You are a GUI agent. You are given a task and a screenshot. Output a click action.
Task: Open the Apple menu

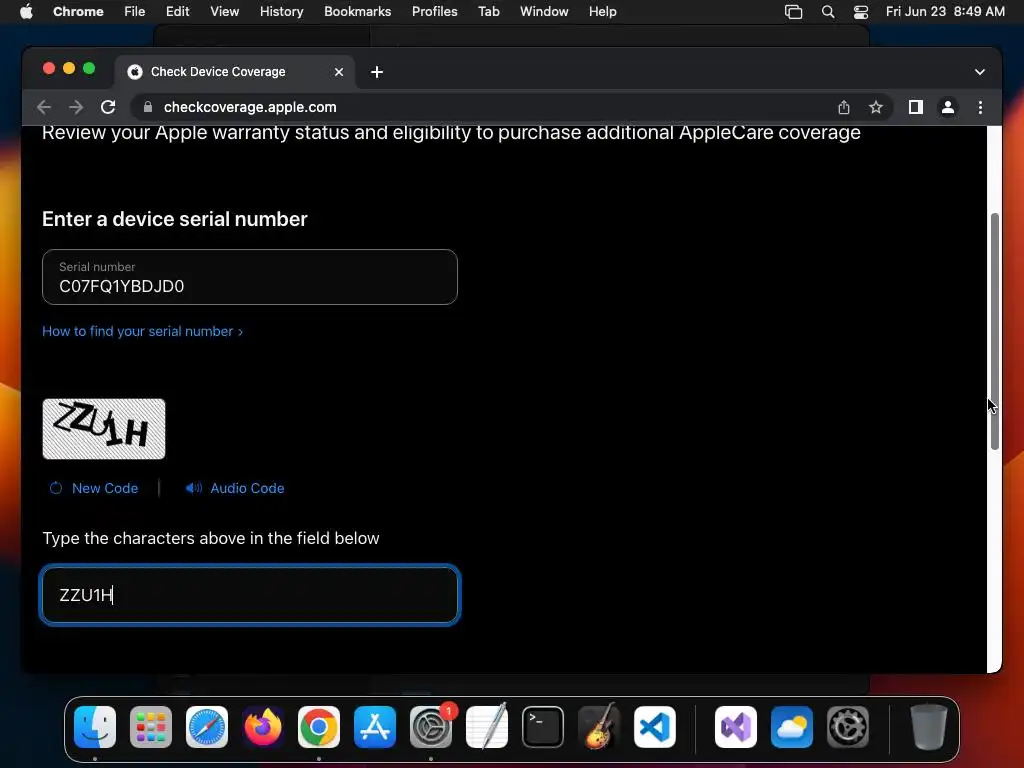tap(26, 12)
